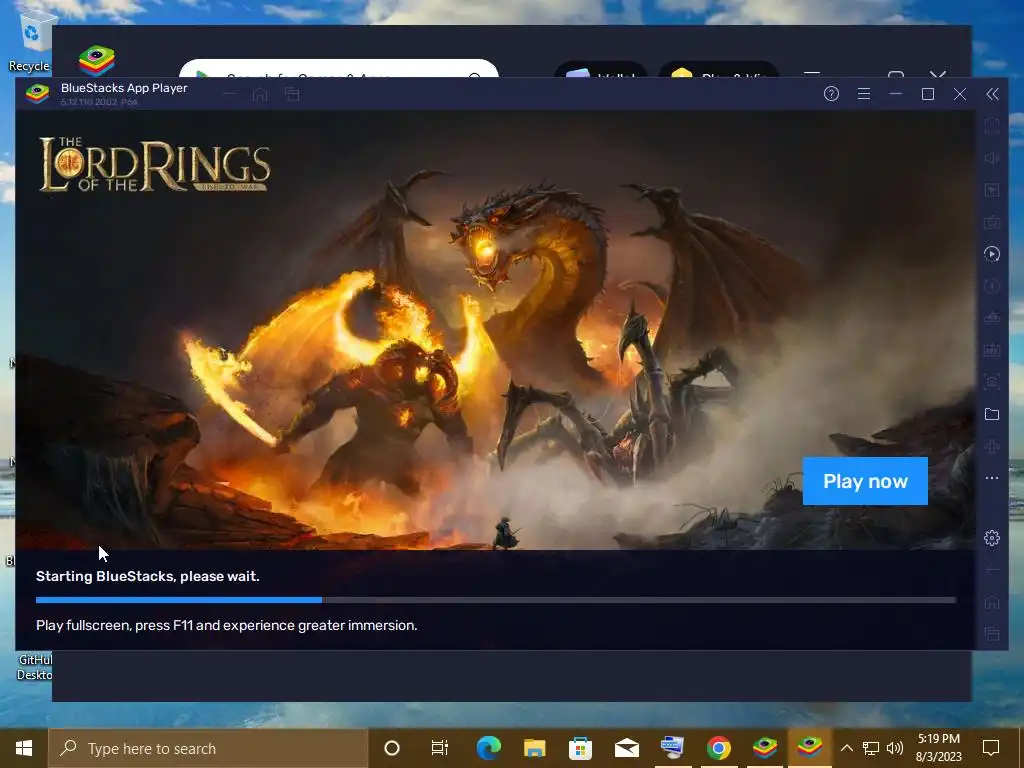This screenshot has width=1024, height=768.
Task: Open the BlueStacks hamburger menu
Action: pyautogui.click(x=864, y=94)
